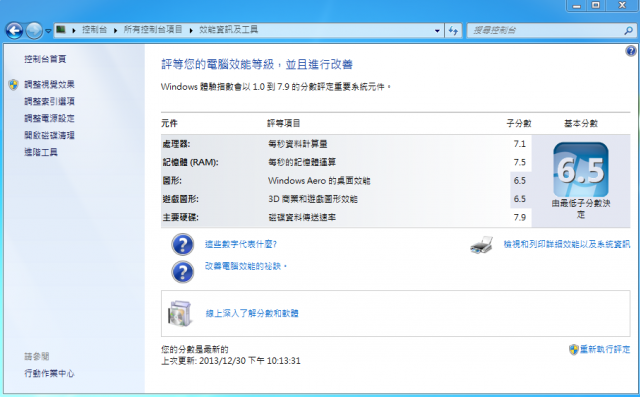Screen dimensions: 640x397
Task: Open the address bar history dropdown
Action: coord(437,31)
